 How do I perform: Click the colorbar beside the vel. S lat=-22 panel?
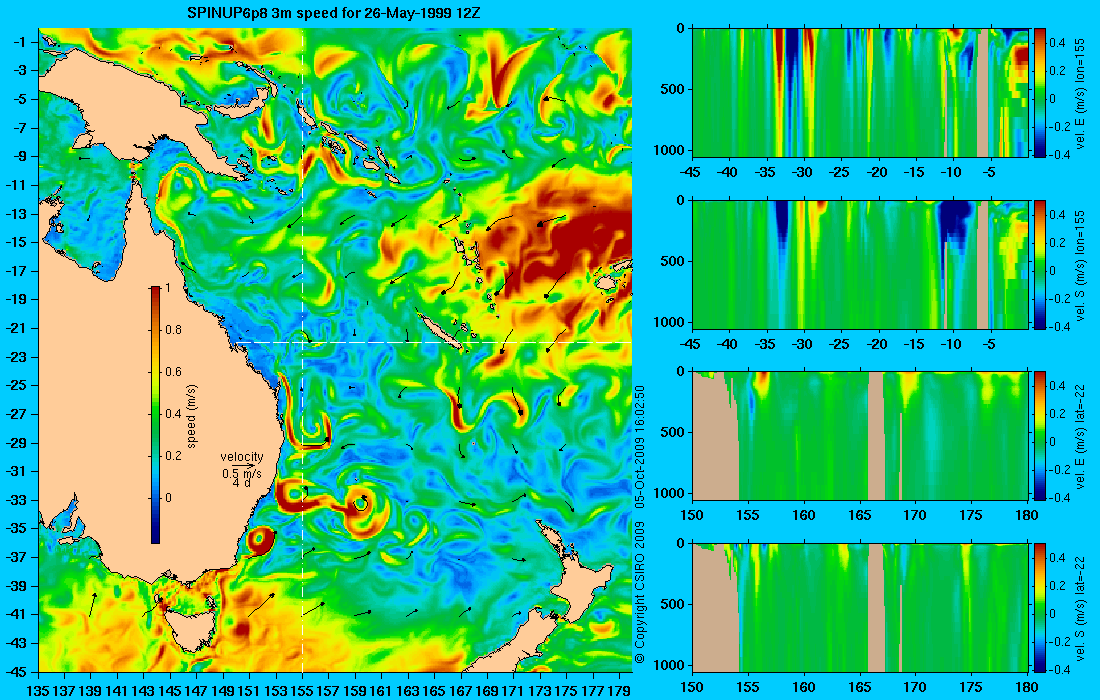click(1040, 607)
